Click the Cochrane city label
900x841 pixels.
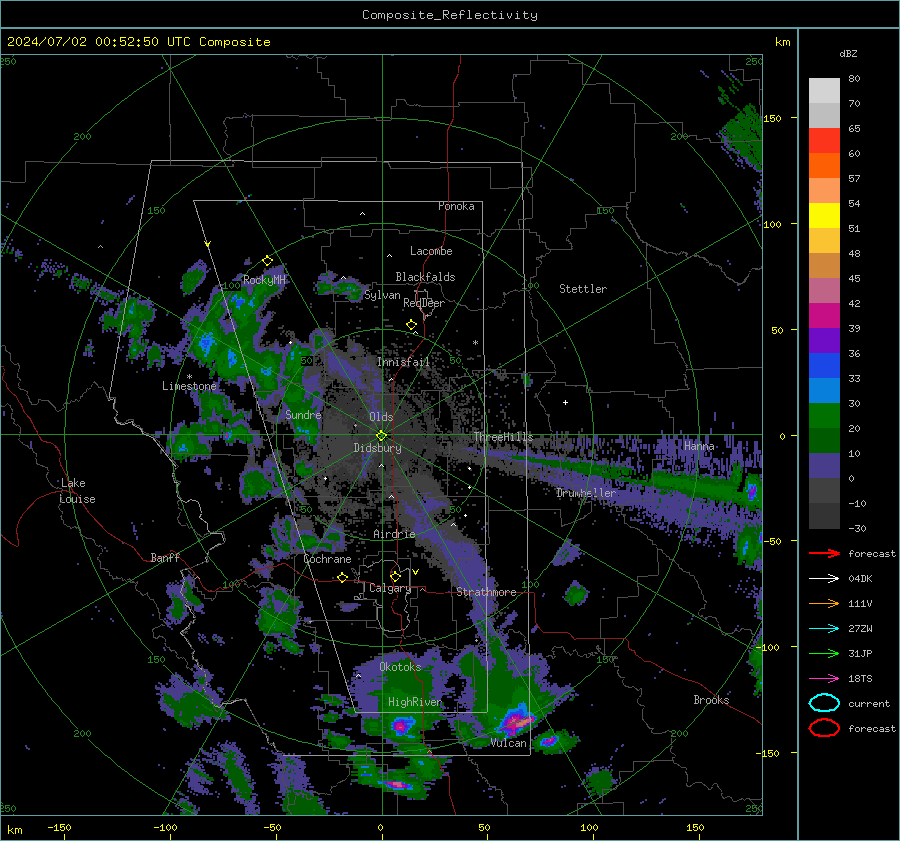(x=327, y=559)
